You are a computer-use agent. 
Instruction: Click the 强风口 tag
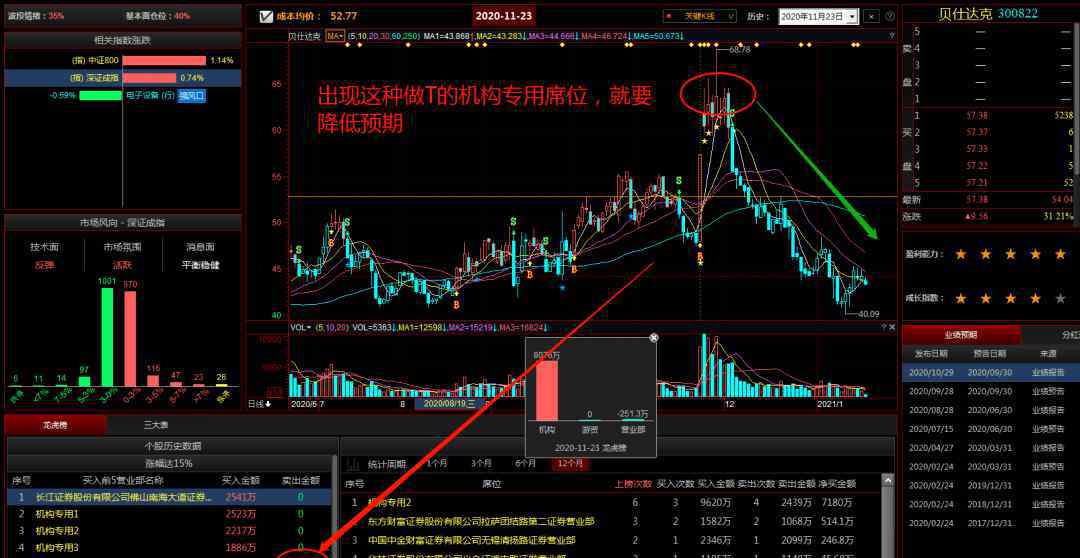pos(192,96)
